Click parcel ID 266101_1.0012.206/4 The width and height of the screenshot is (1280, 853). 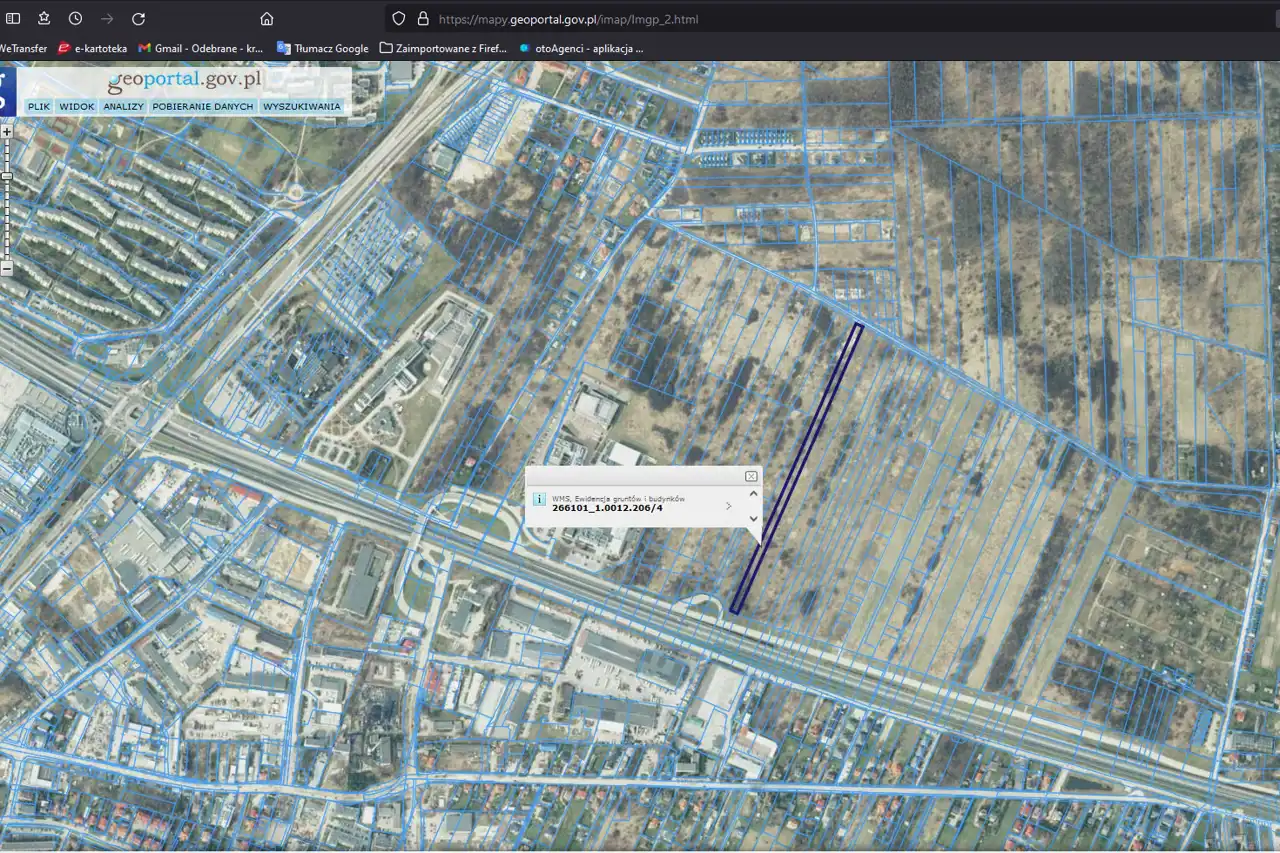click(607, 508)
